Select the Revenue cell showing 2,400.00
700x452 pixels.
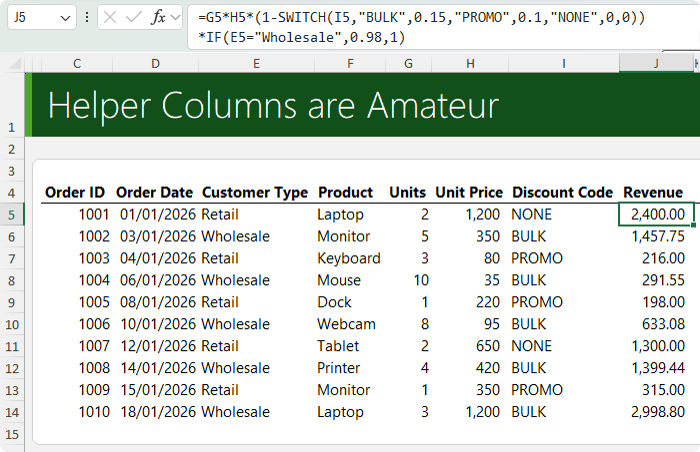pos(656,214)
